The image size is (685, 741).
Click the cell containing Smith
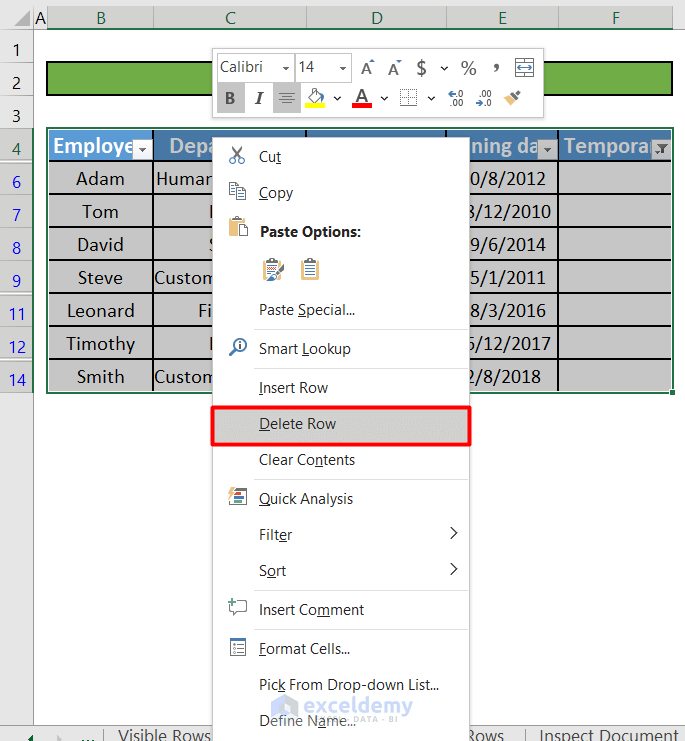pyautogui.click(x=101, y=377)
